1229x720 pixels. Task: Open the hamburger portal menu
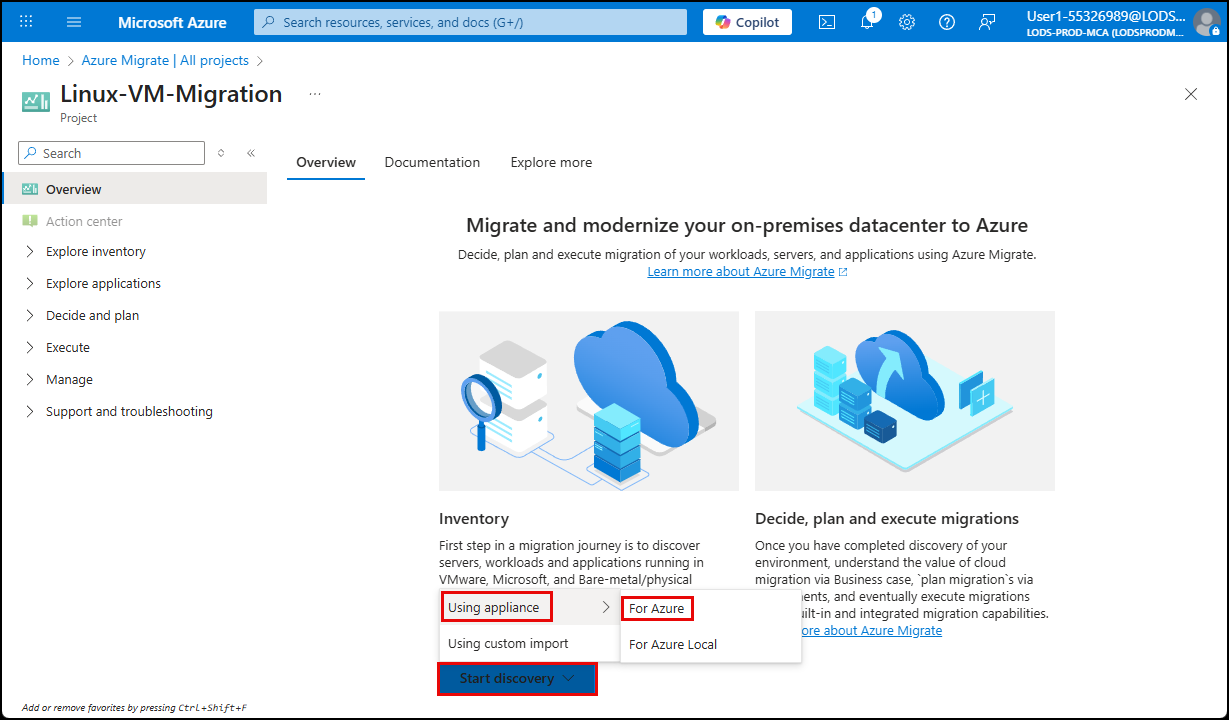74,22
